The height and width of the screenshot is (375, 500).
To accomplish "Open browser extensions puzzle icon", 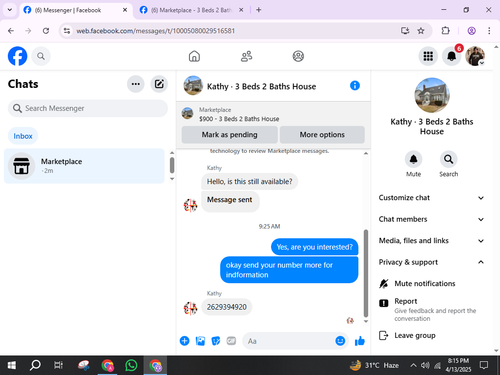I will click(x=445, y=31).
